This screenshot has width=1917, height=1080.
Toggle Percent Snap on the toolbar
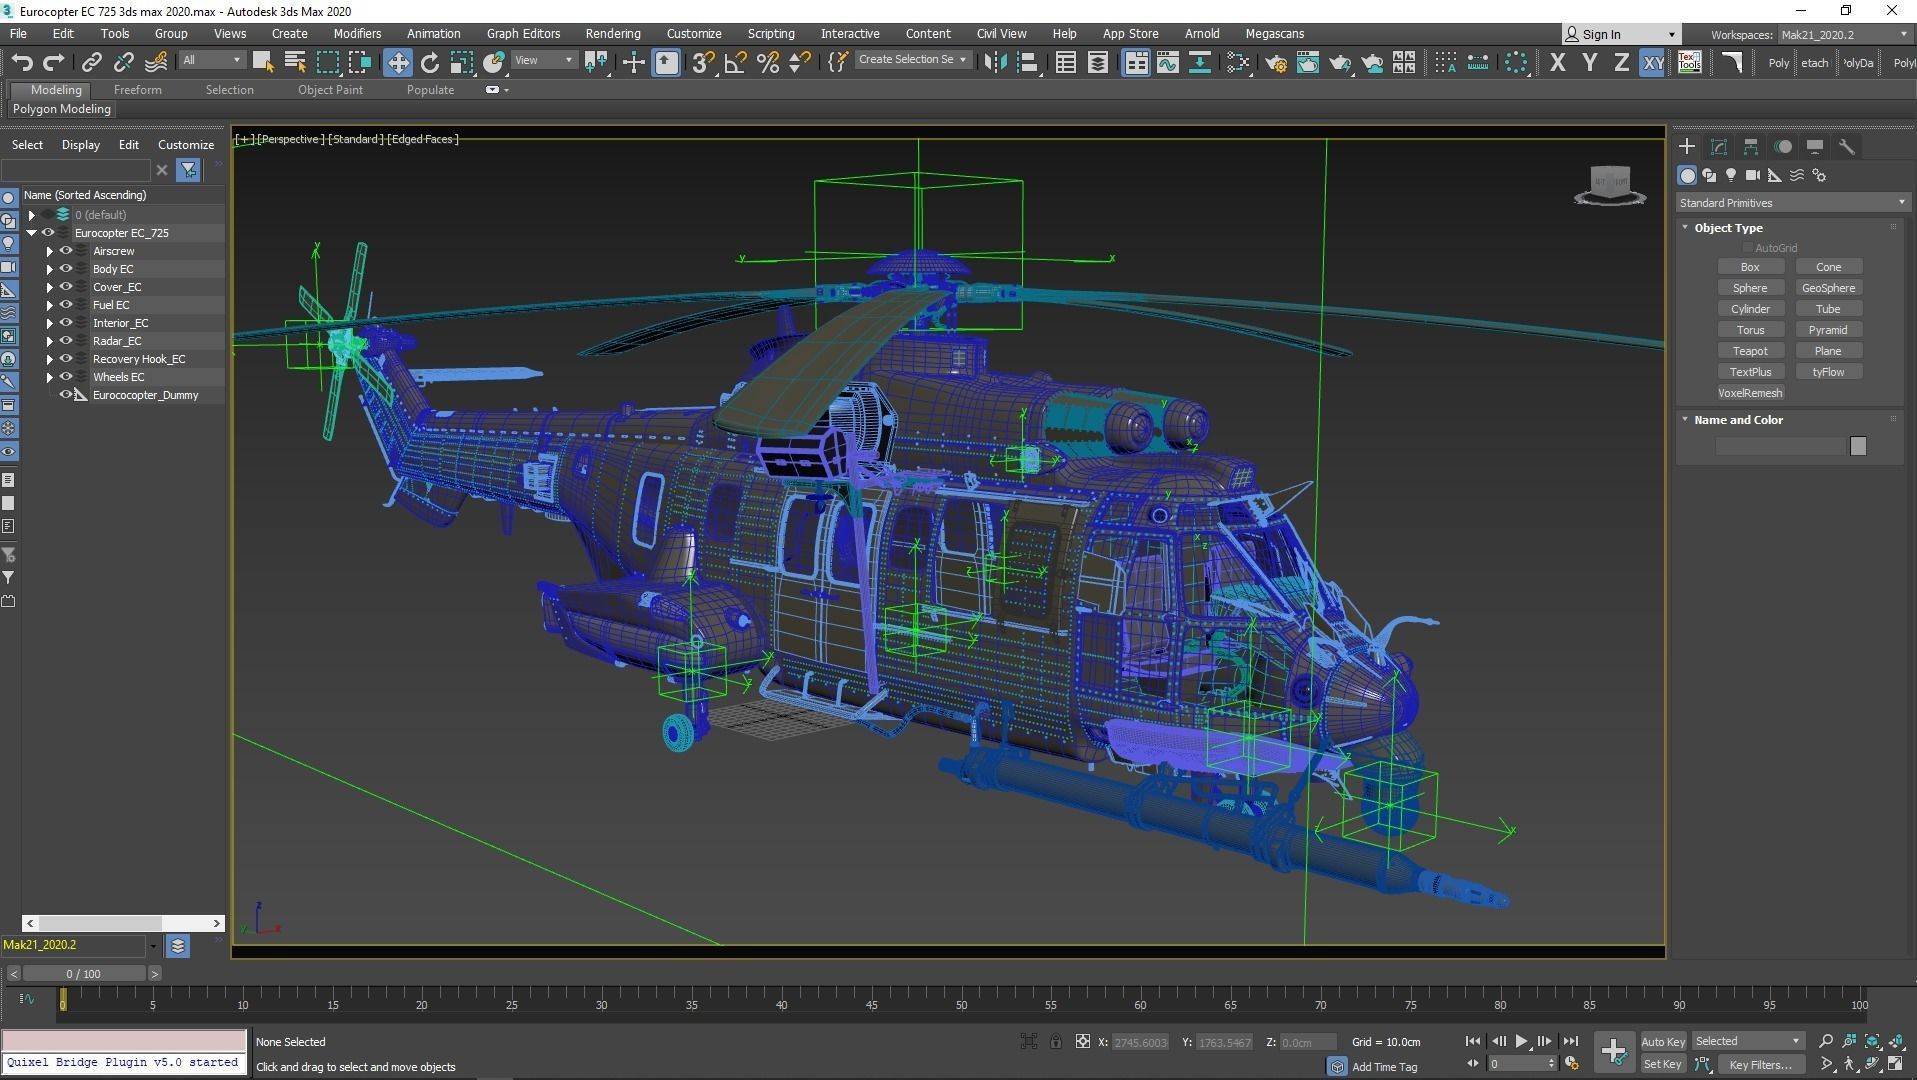click(x=768, y=63)
